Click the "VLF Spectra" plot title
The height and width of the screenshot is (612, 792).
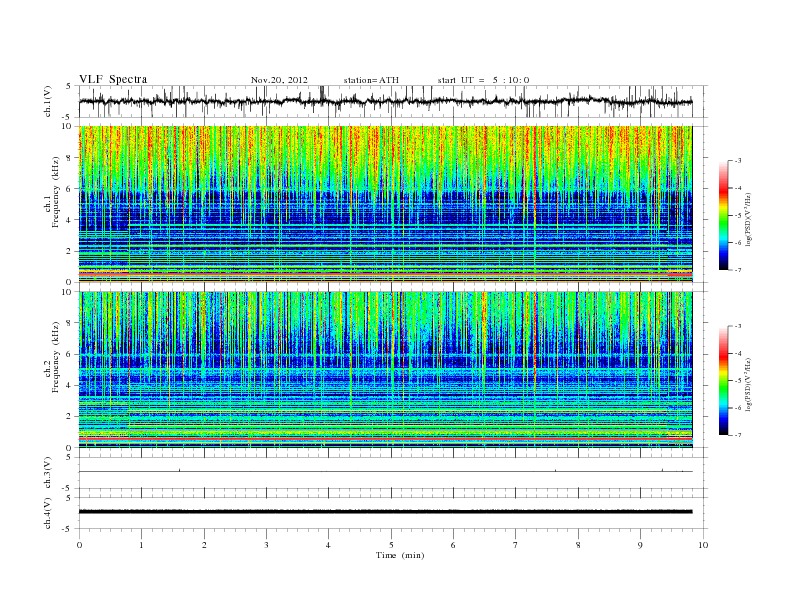(113, 79)
